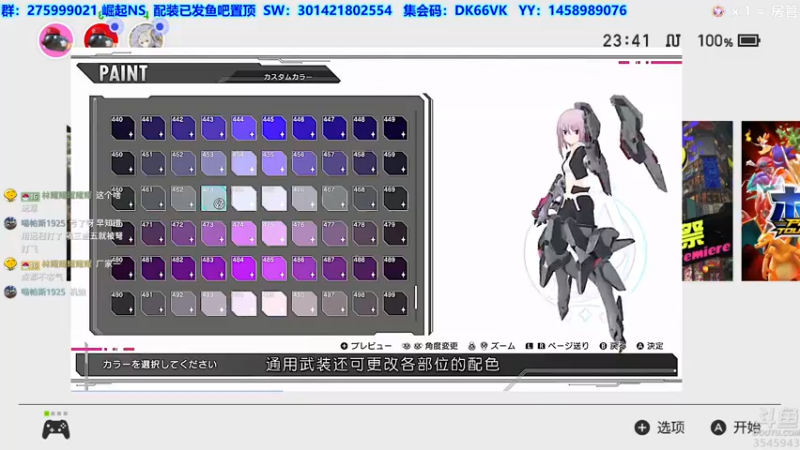Select gray swatch 461
Screen dimensions: 800x450
153,198
